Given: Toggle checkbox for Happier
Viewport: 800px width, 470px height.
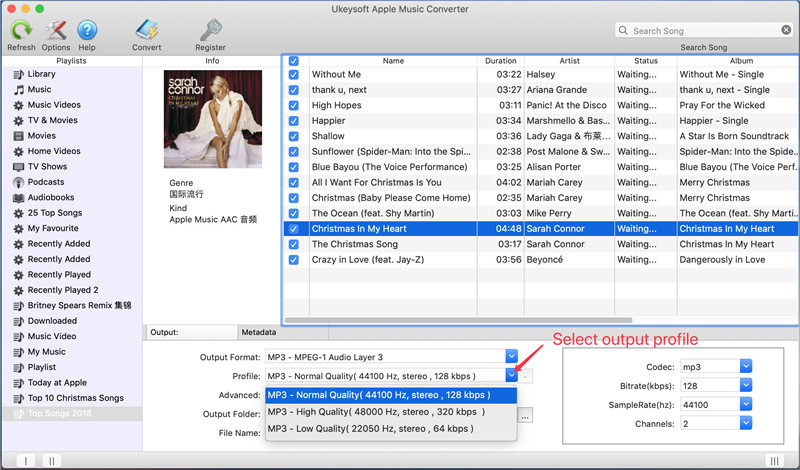Looking at the screenshot, I should coord(293,121).
